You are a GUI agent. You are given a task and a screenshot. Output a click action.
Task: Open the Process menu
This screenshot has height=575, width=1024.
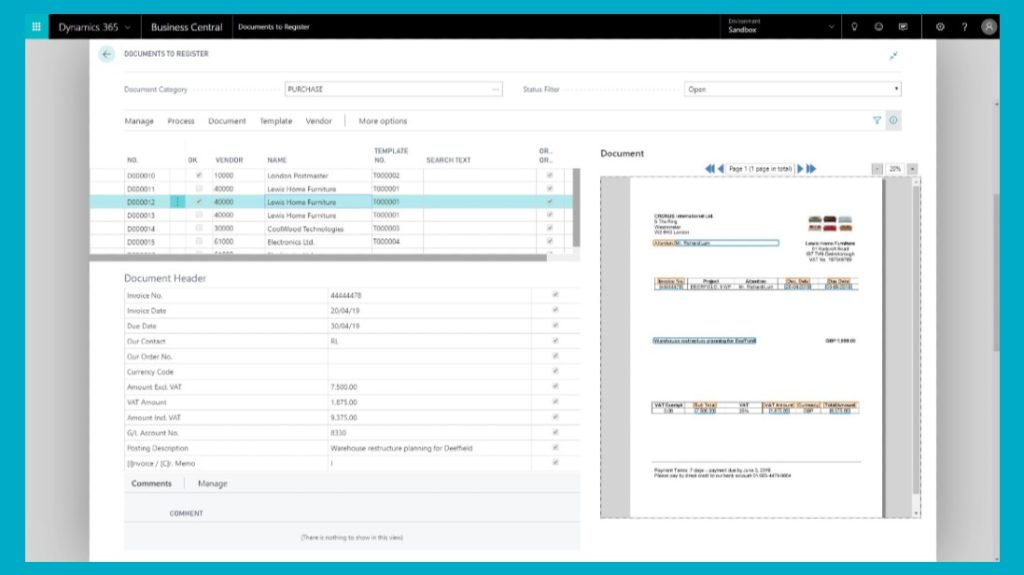tap(181, 121)
